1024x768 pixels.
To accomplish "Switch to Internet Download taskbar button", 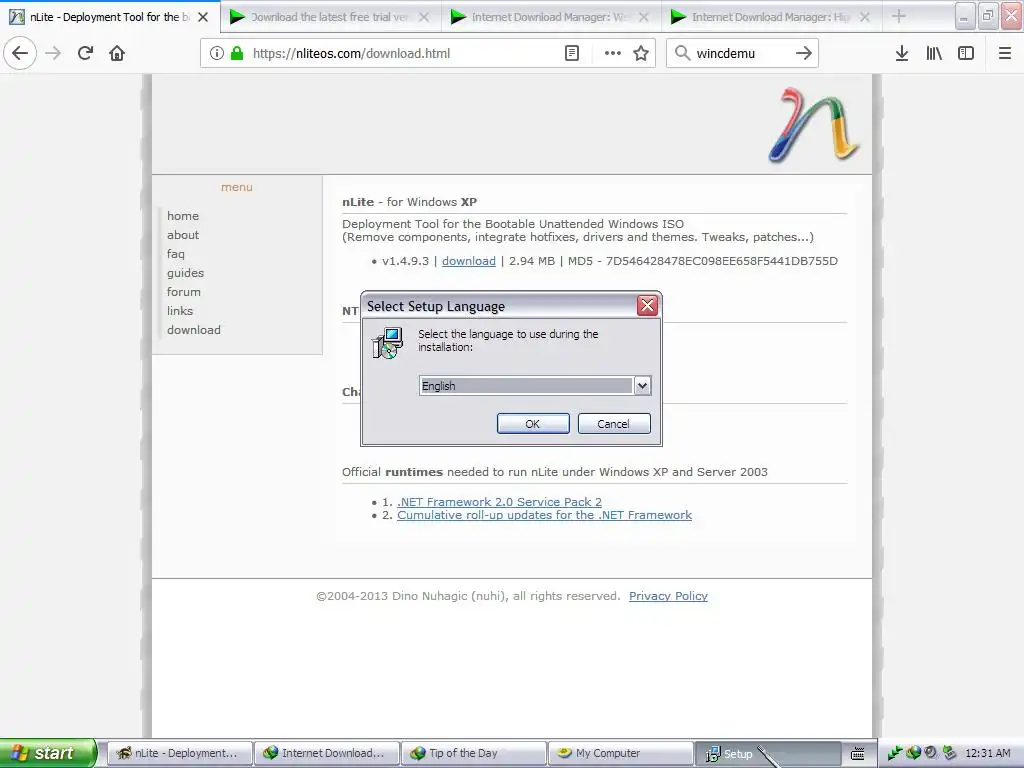I will (x=326, y=753).
